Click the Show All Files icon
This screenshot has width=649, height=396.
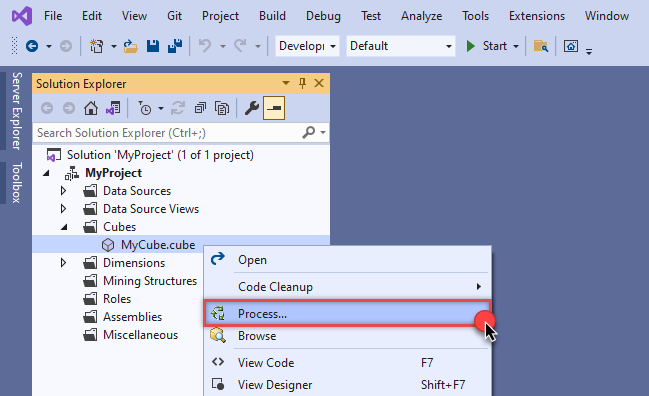(222, 108)
